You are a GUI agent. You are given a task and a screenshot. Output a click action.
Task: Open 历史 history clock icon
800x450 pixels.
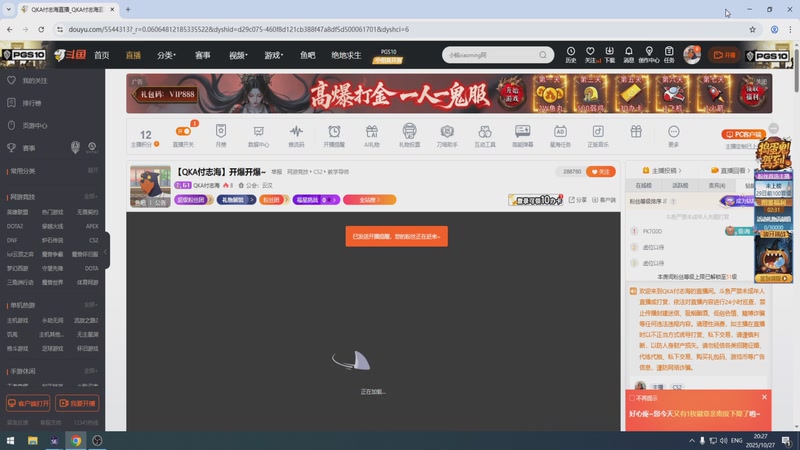tap(570, 54)
